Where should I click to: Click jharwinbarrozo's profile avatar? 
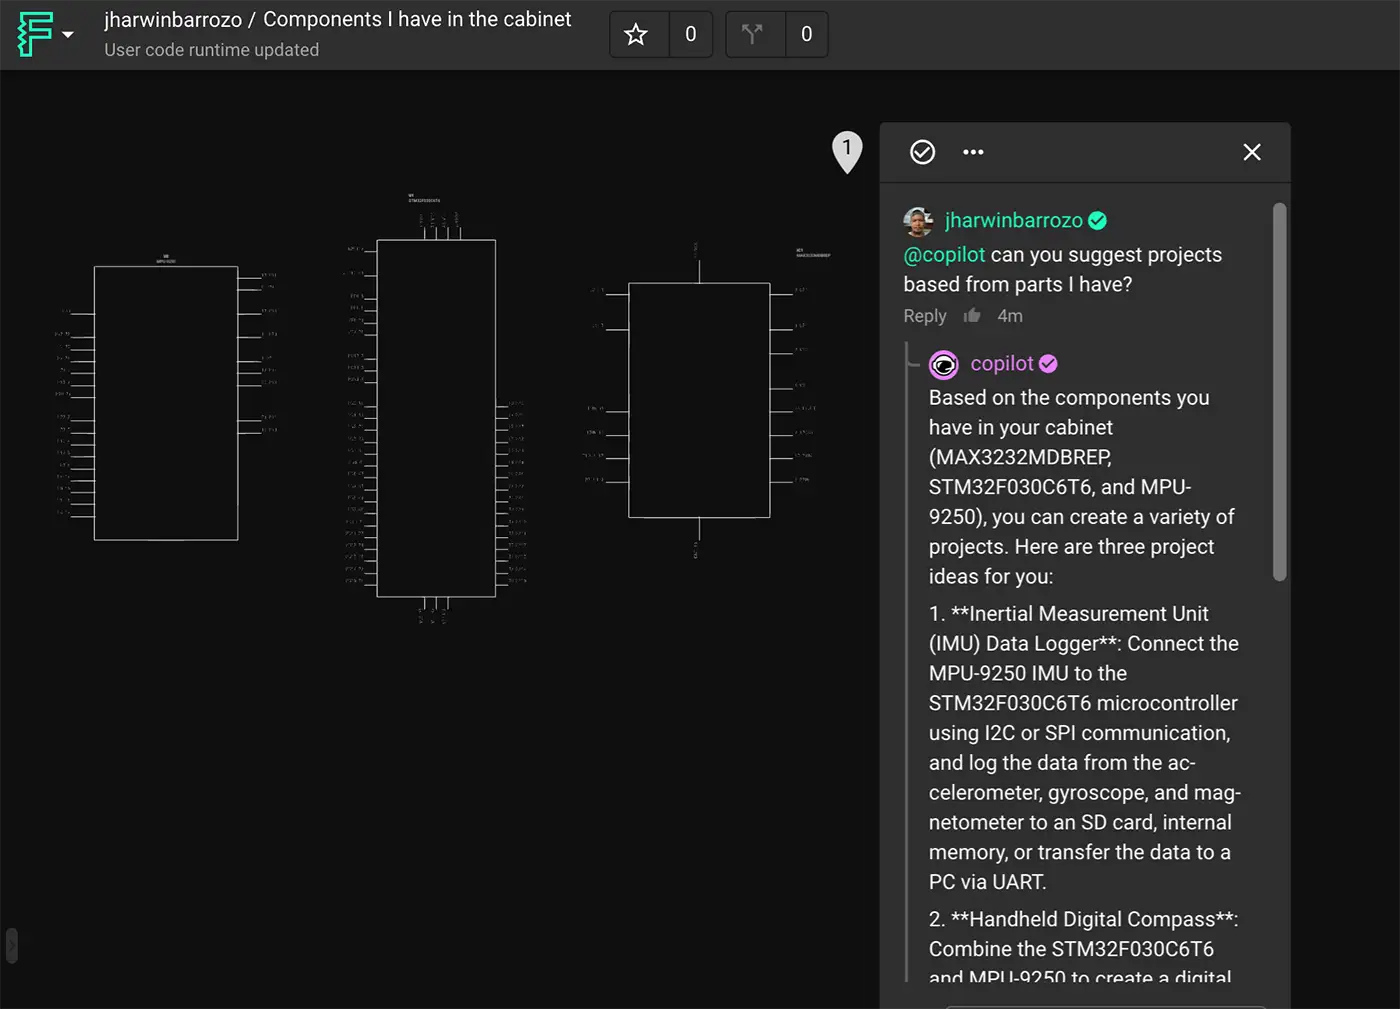(x=917, y=221)
